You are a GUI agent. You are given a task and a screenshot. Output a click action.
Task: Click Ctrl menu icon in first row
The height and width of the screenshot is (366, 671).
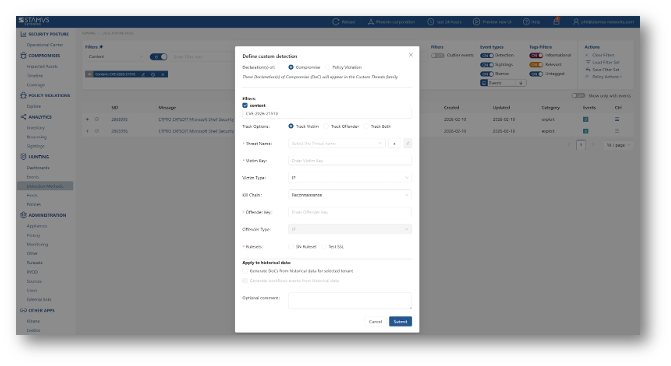617,119
